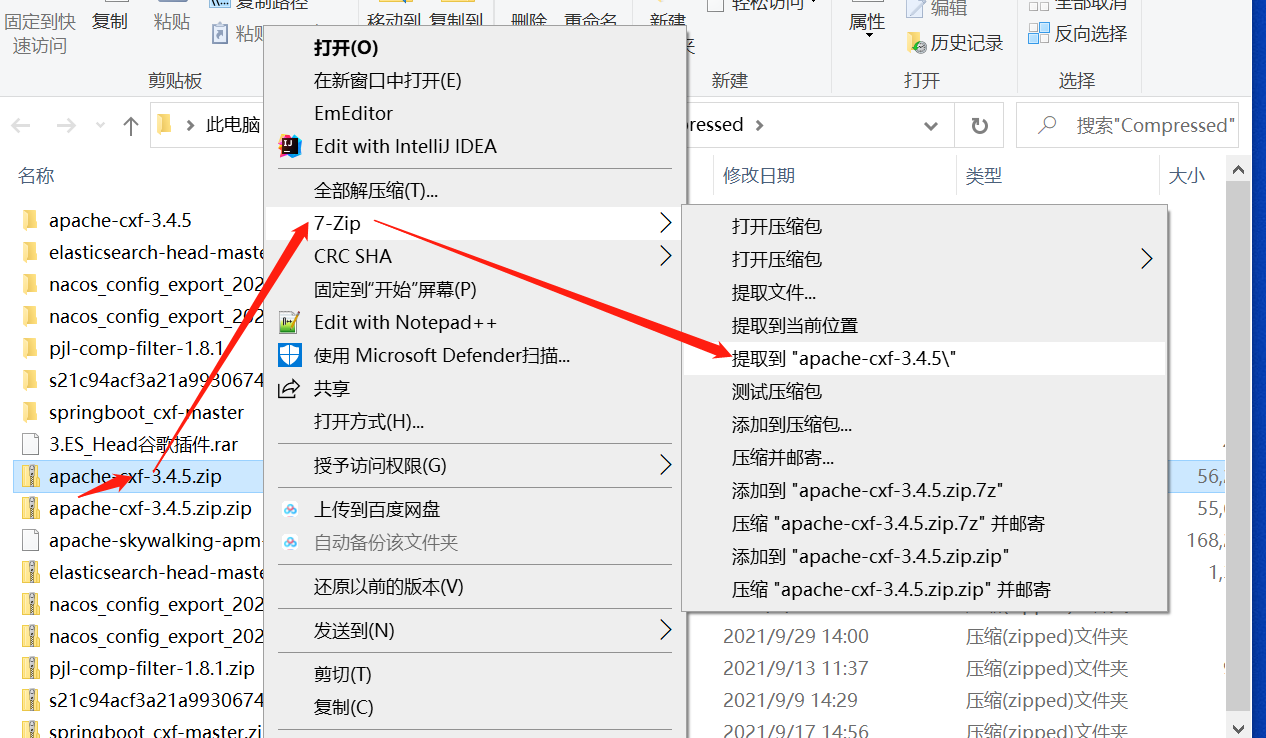The image size is (1266, 738).
Task: Click the reverse selection icon beside 反向选择
Action: 1039,34
